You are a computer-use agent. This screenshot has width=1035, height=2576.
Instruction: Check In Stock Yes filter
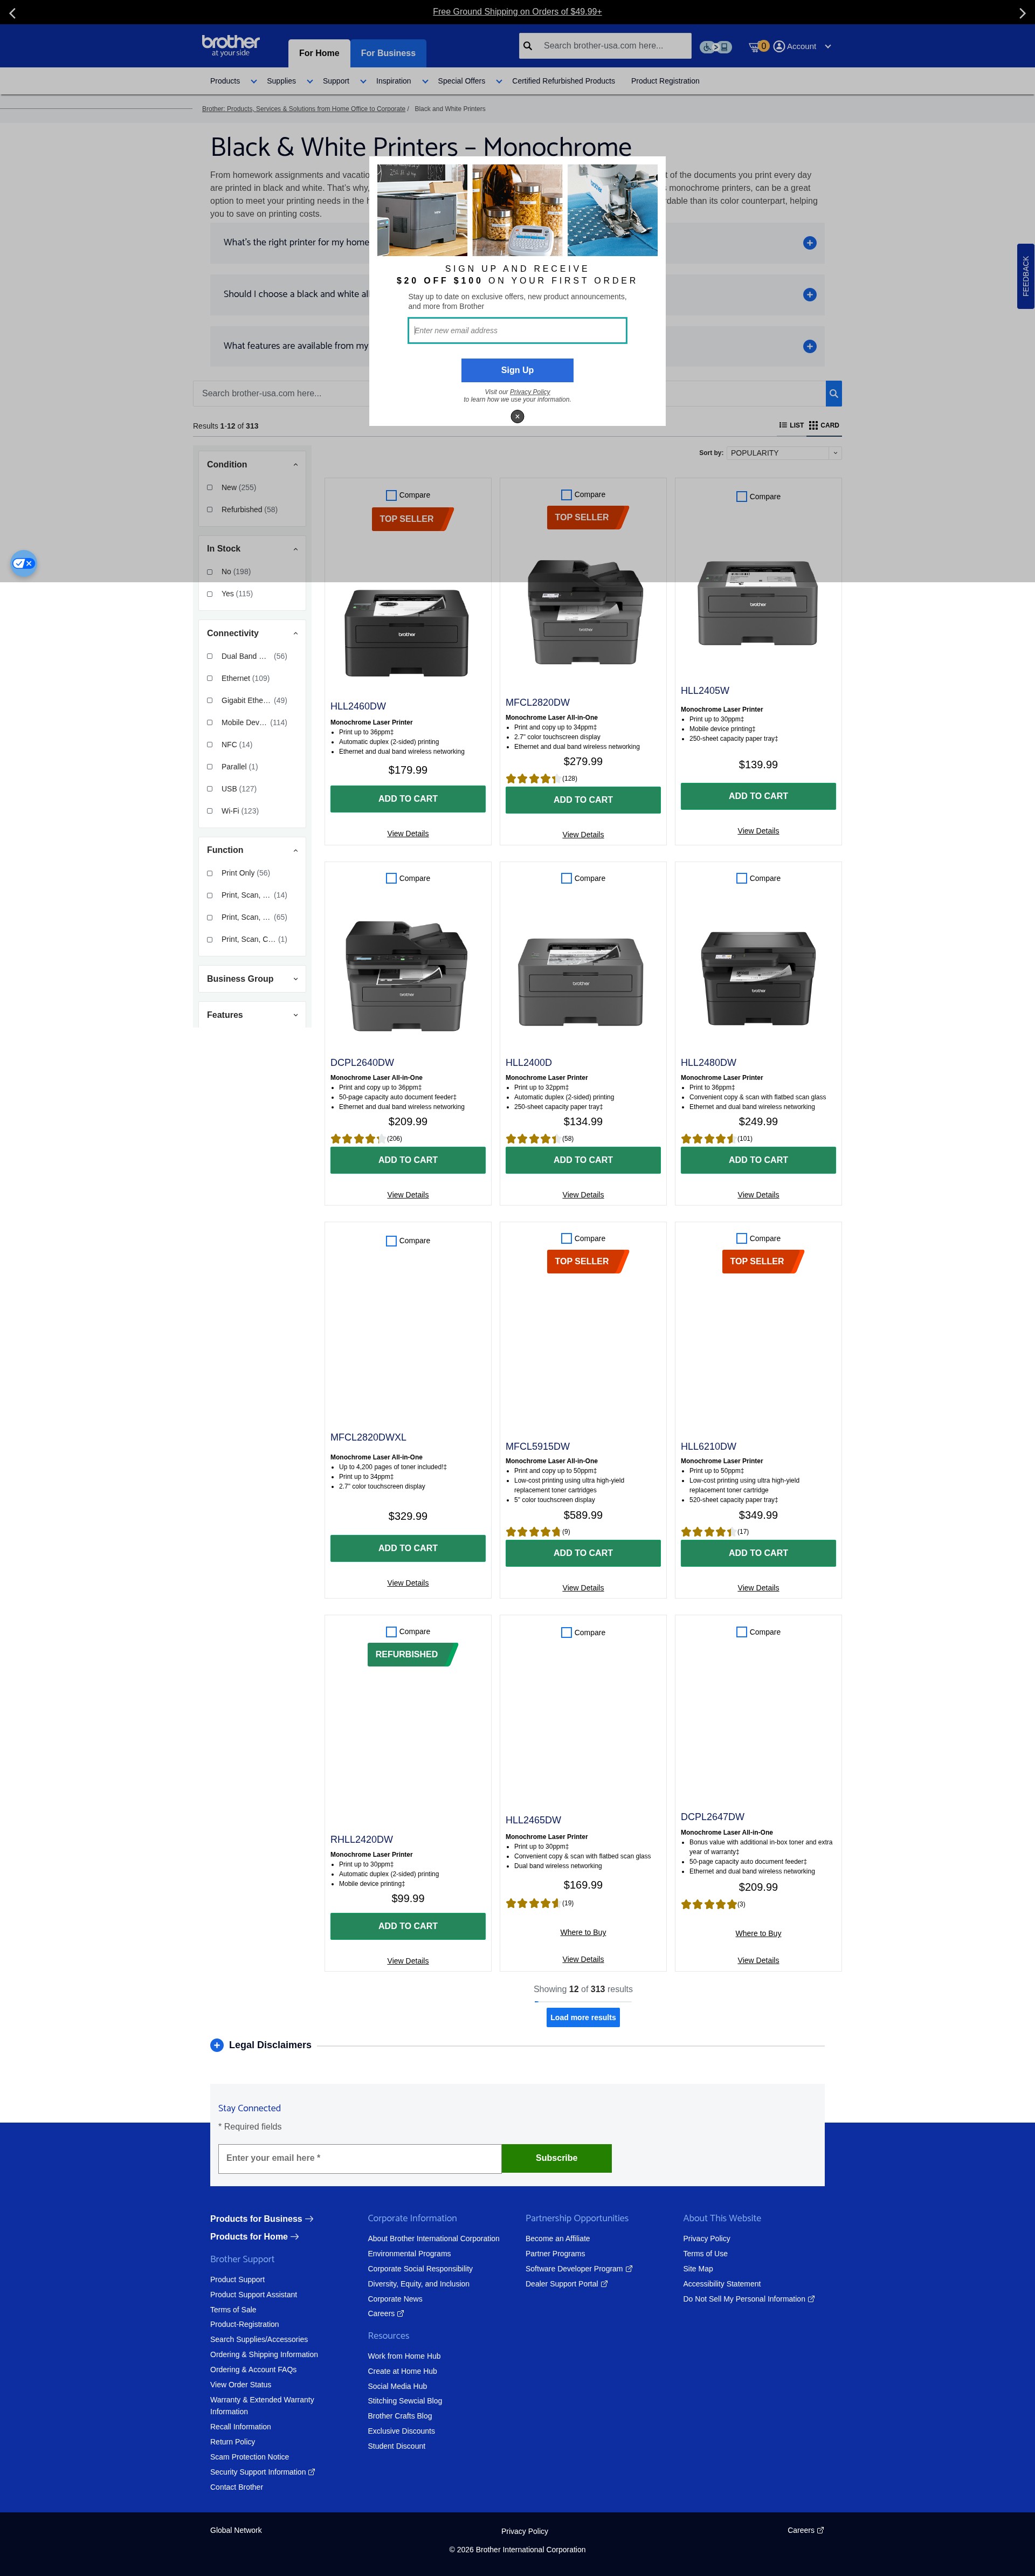[210, 594]
